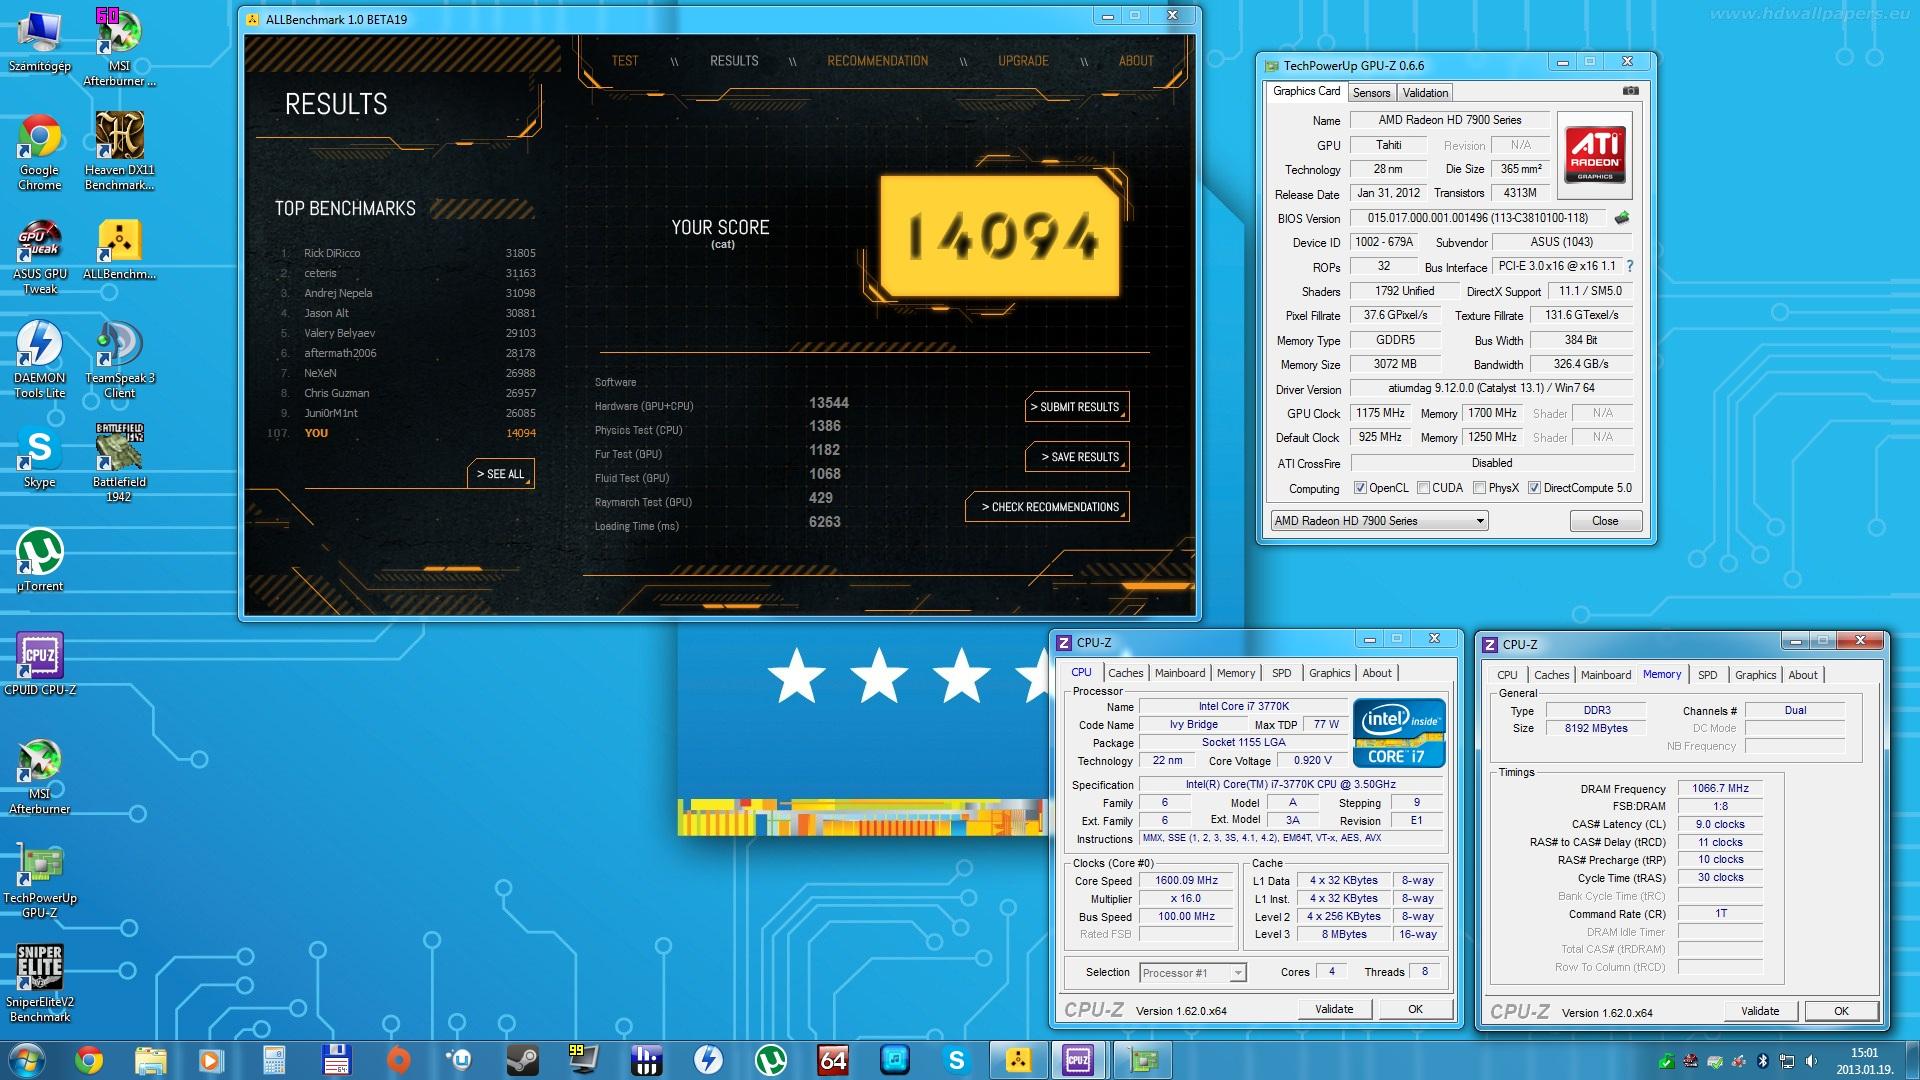This screenshot has height=1080, width=1920.
Task: Open MSI Afterburner shortcut near top
Action: coord(119,45)
